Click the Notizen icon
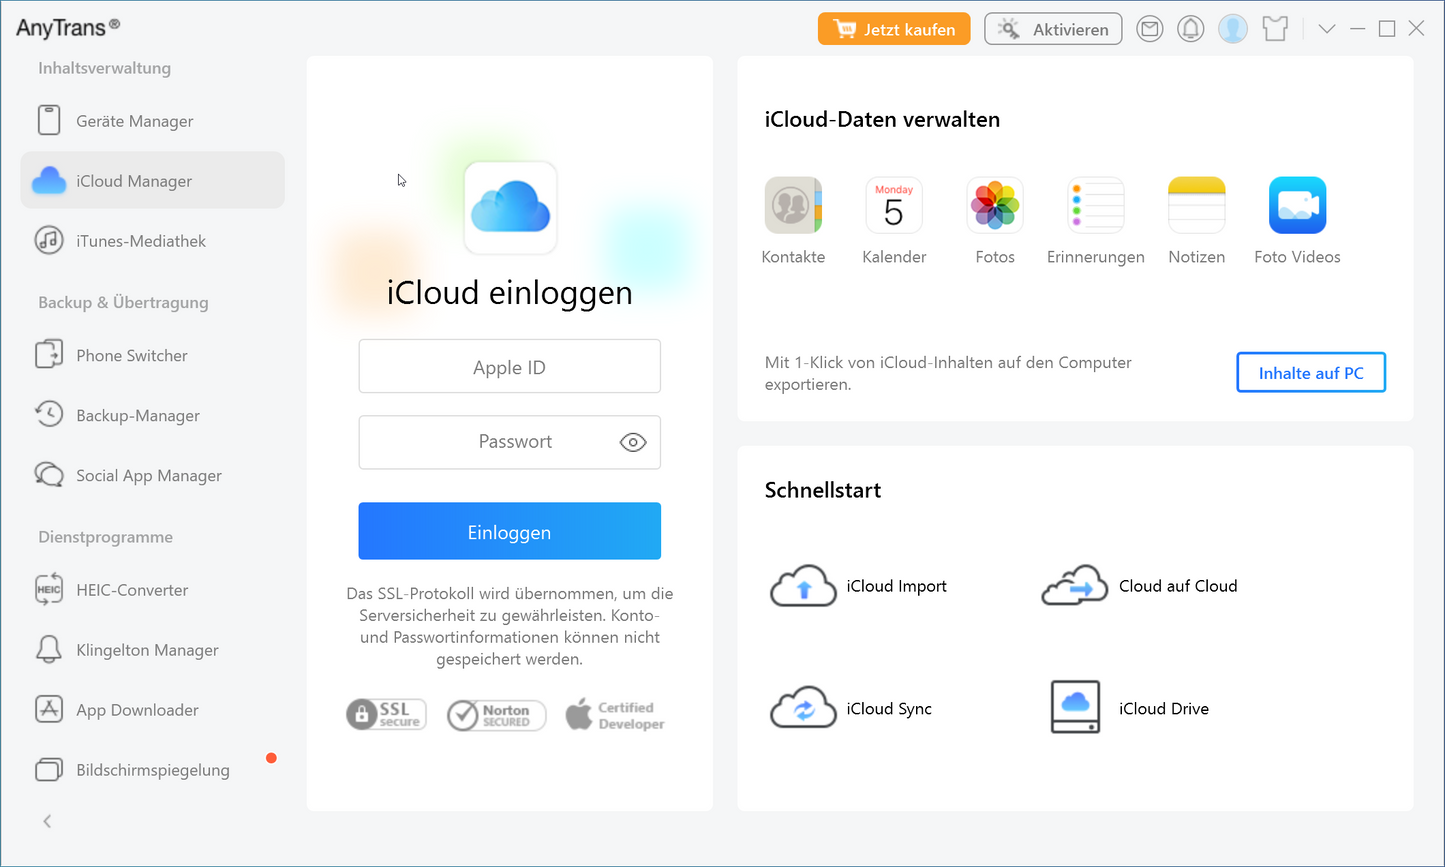 coord(1196,206)
